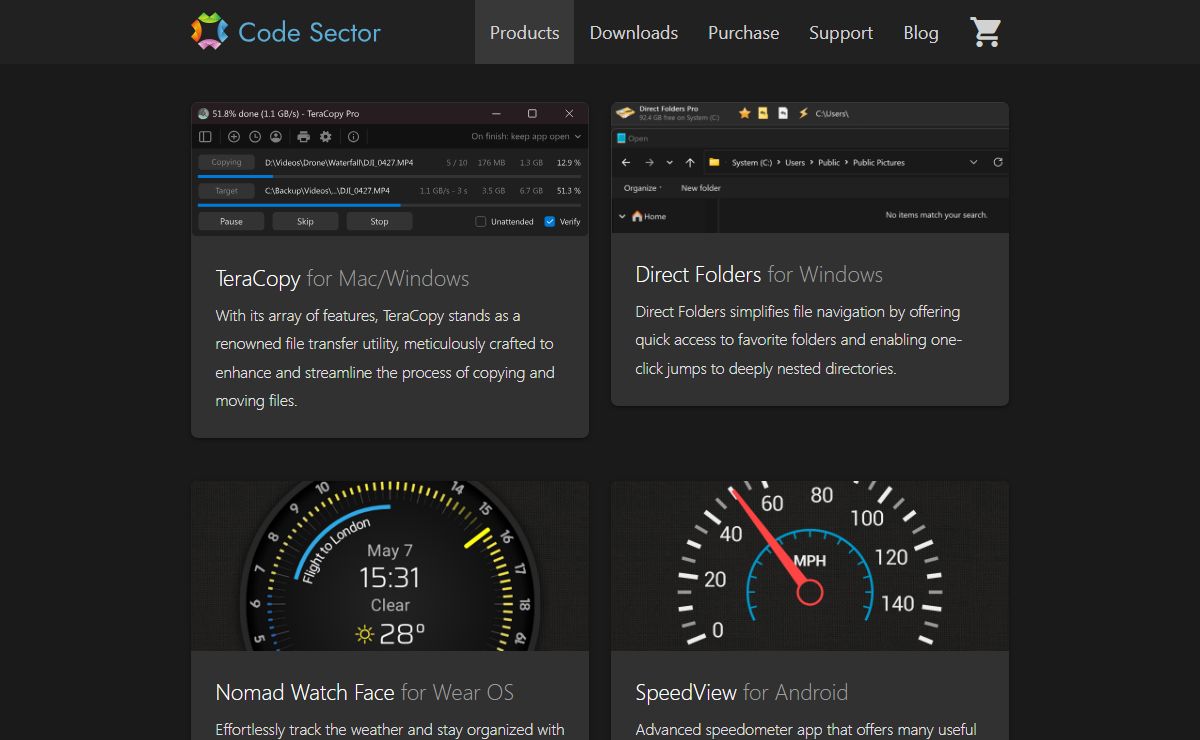Click the Direct Folders Pro app icon

pyautogui.click(x=625, y=113)
